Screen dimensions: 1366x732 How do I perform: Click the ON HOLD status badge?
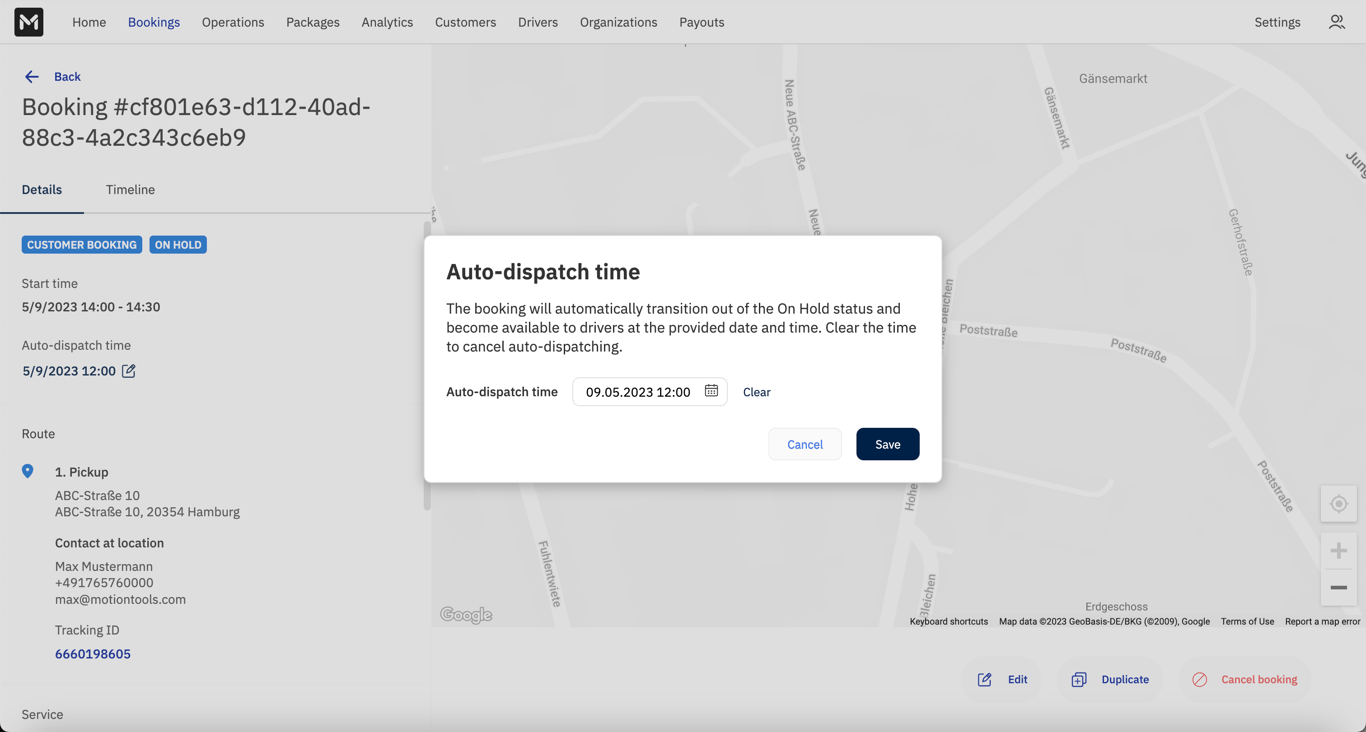(x=178, y=245)
